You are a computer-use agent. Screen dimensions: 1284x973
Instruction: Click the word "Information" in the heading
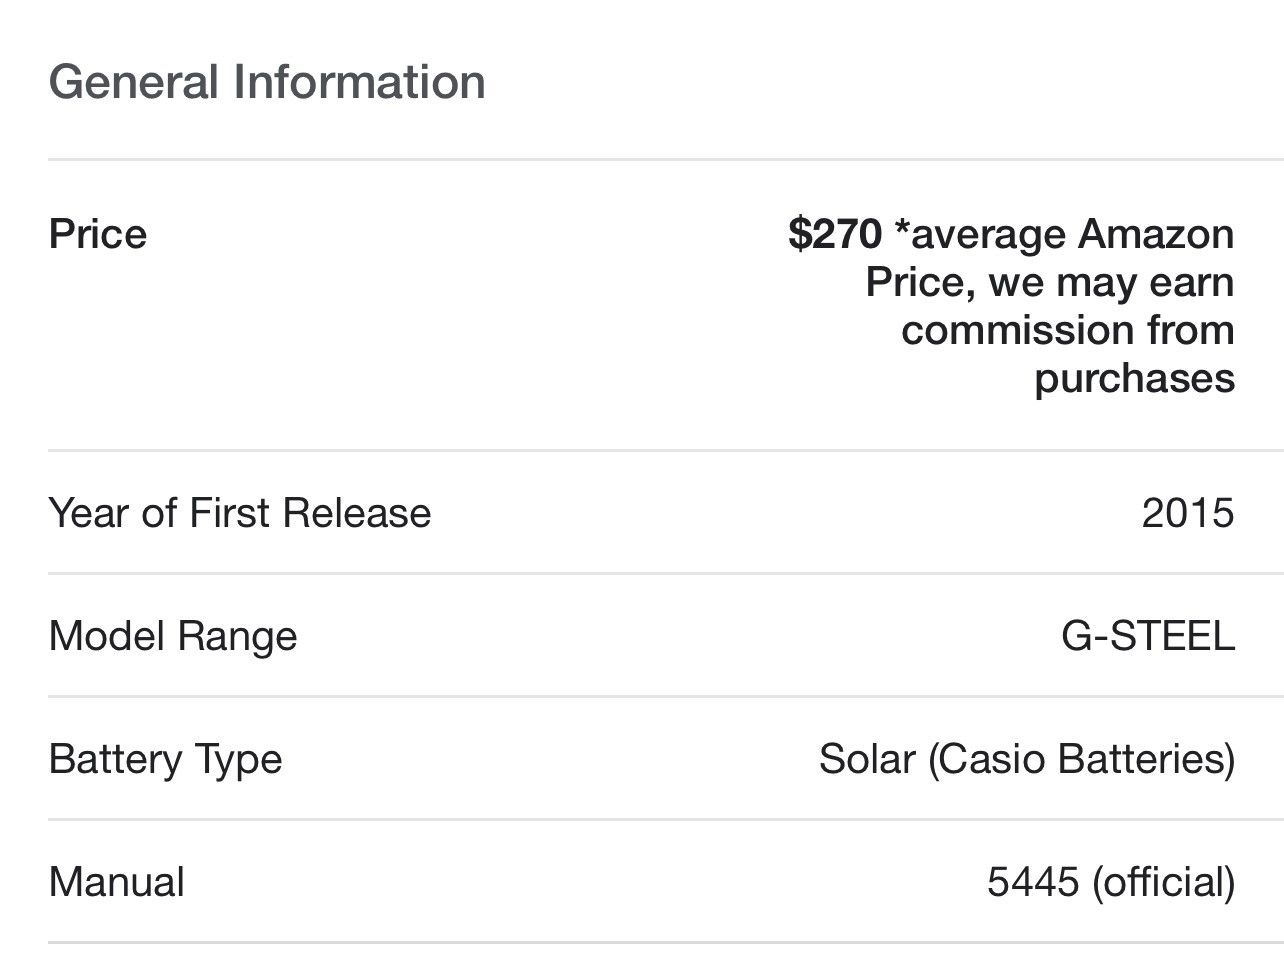[x=359, y=81]
